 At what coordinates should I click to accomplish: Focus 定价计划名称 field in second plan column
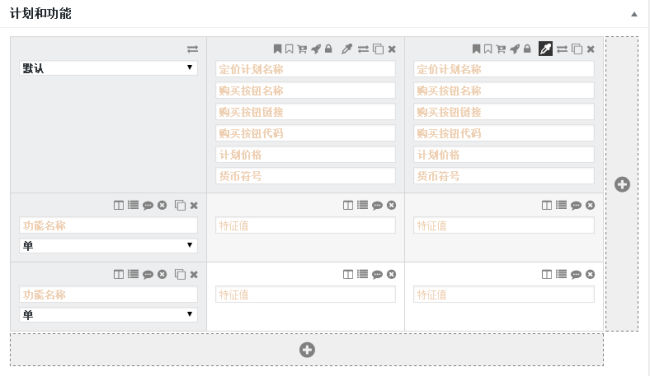(504, 69)
